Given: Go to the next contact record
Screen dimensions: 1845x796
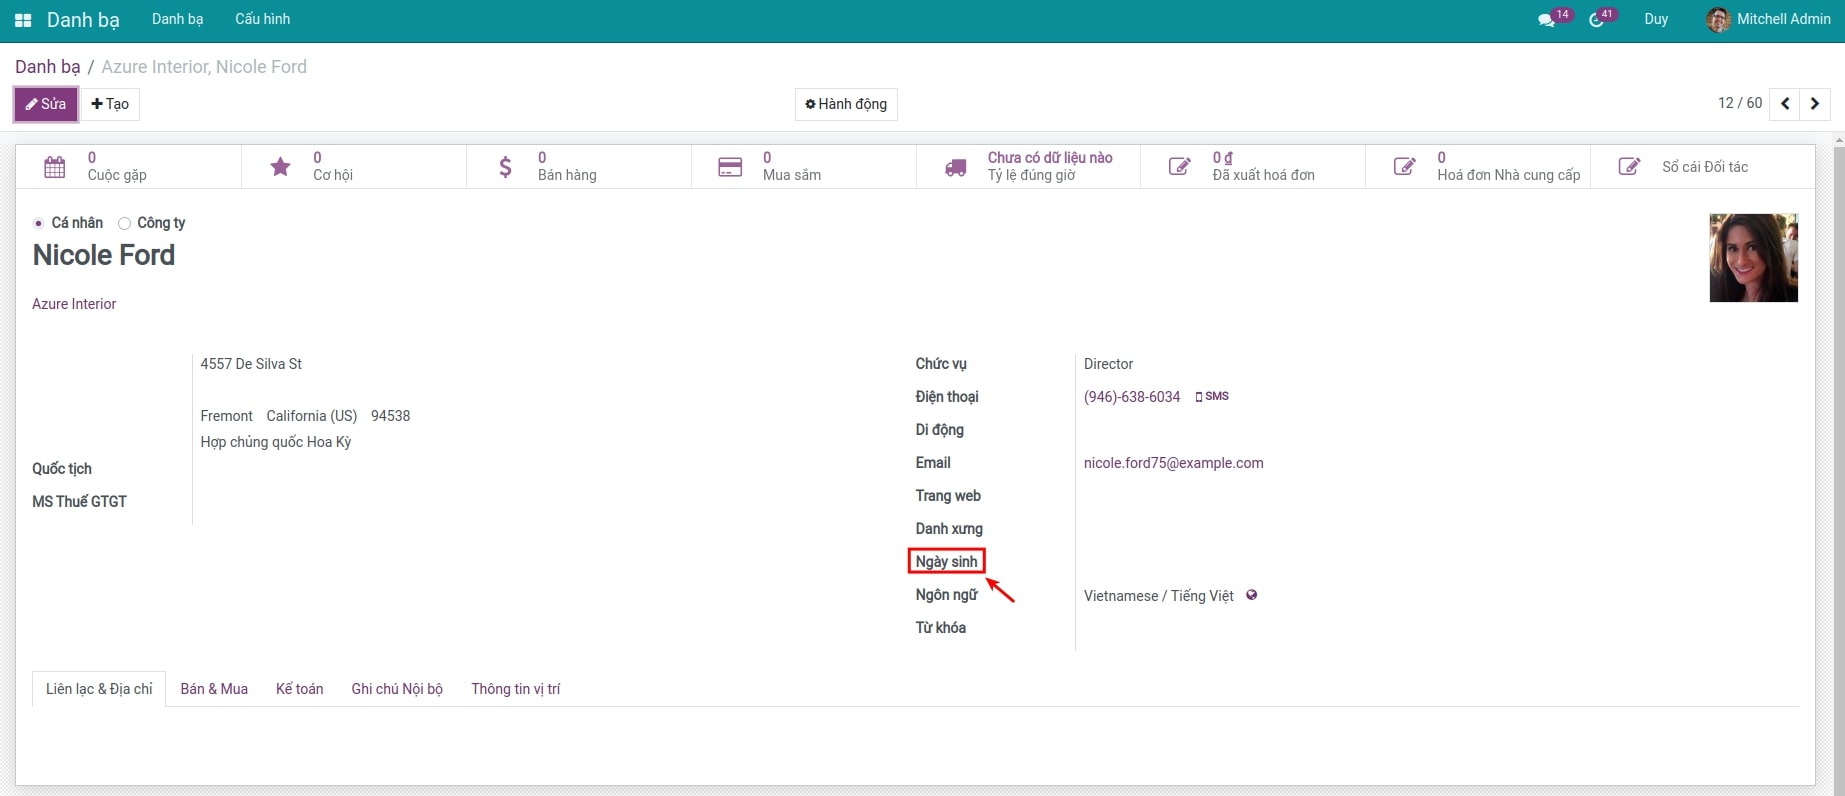Looking at the screenshot, I should click(1814, 103).
